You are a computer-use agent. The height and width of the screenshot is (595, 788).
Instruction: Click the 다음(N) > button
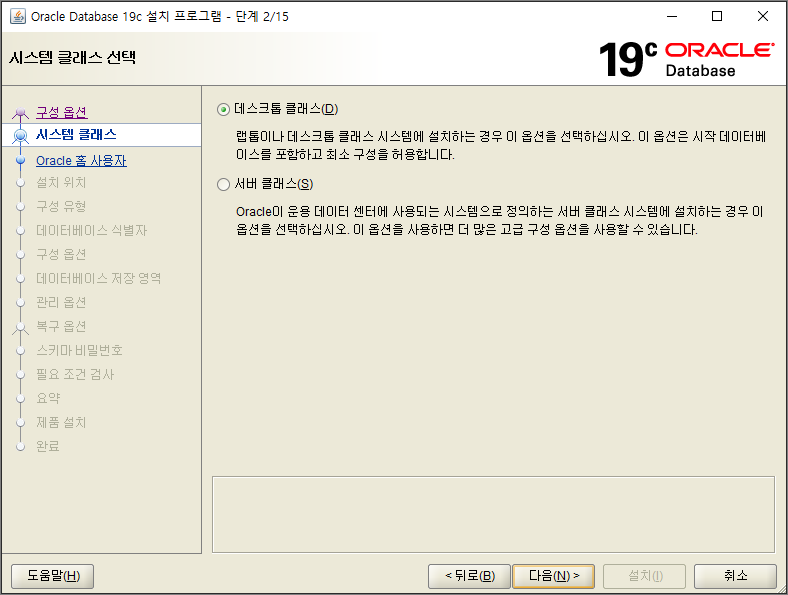(x=553, y=576)
